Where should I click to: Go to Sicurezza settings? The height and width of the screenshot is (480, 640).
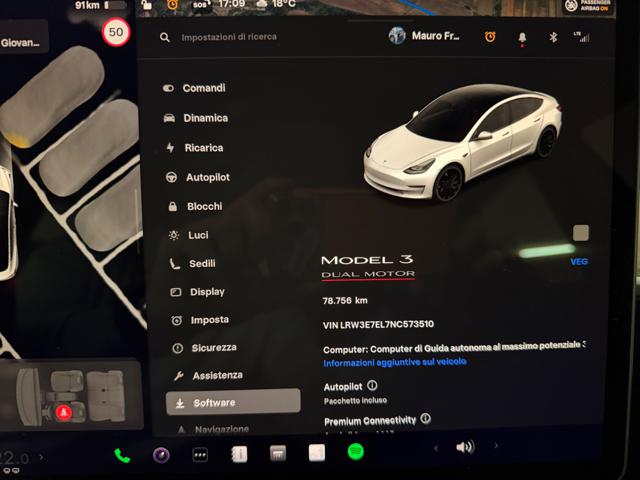pos(213,348)
